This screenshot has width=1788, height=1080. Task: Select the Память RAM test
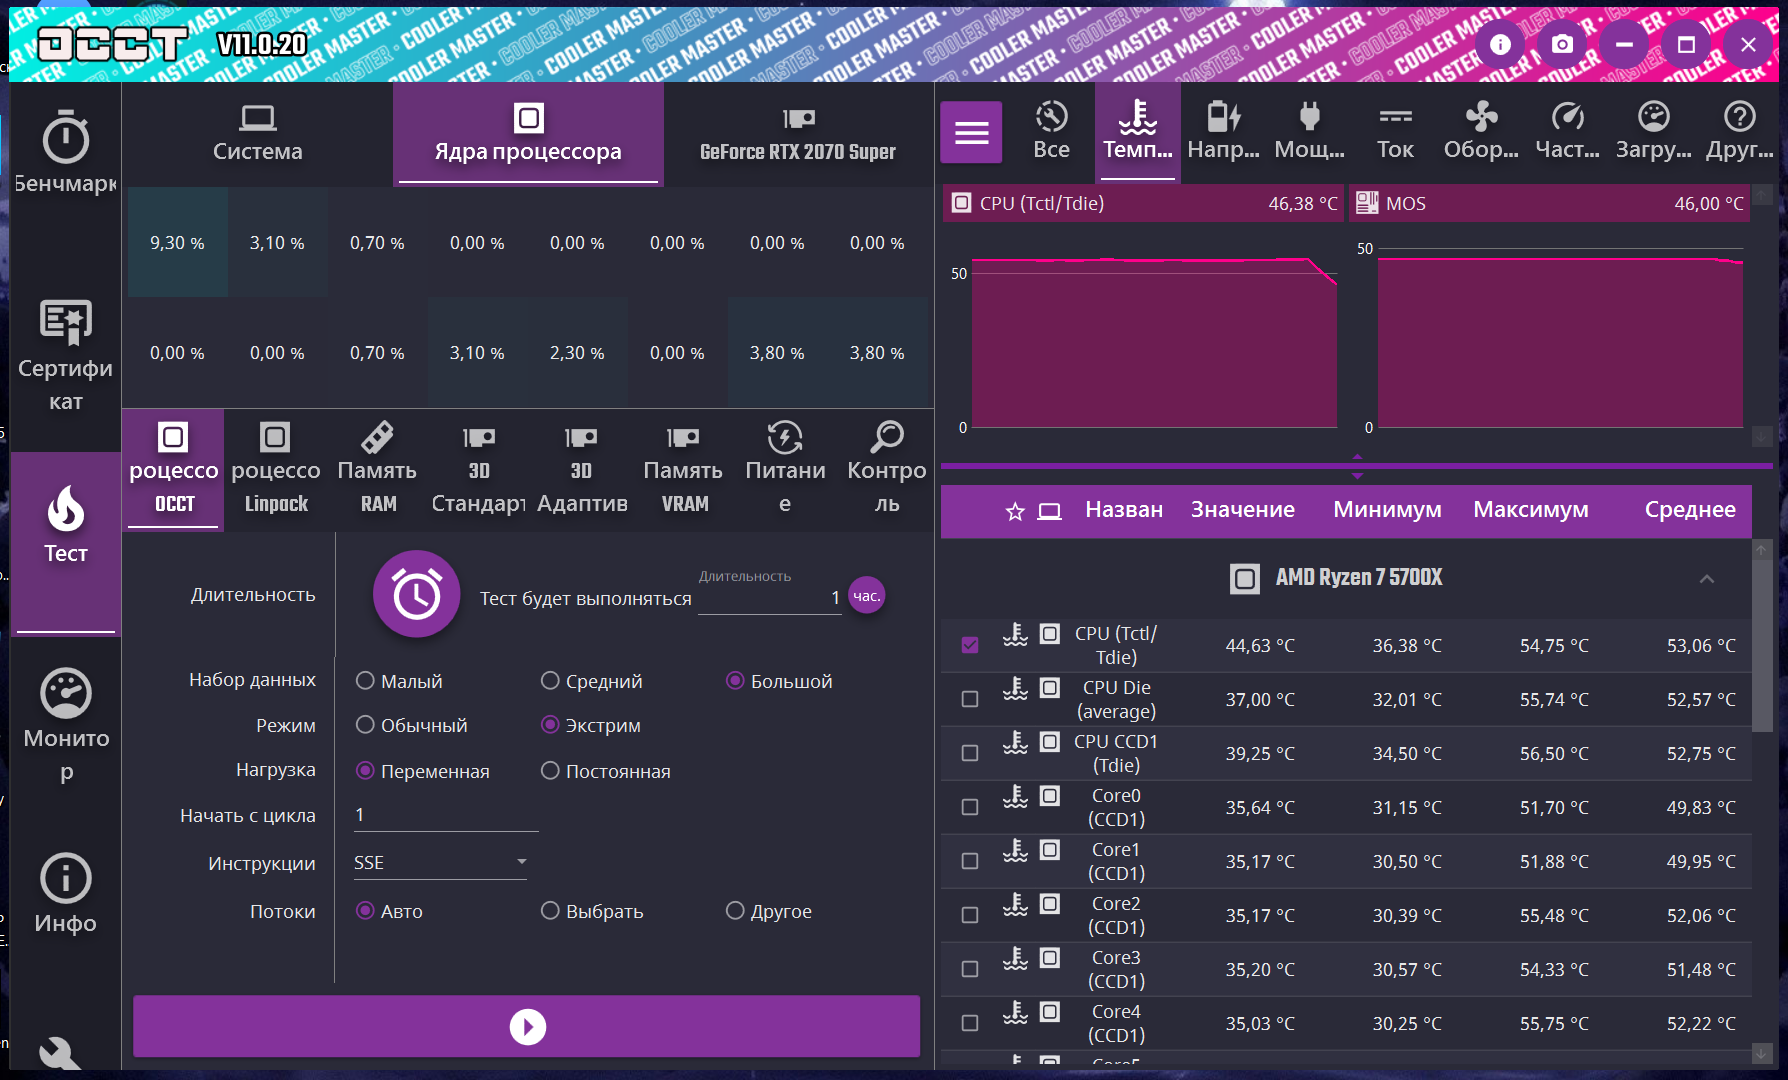pyautogui.click(x=377, y=468)
